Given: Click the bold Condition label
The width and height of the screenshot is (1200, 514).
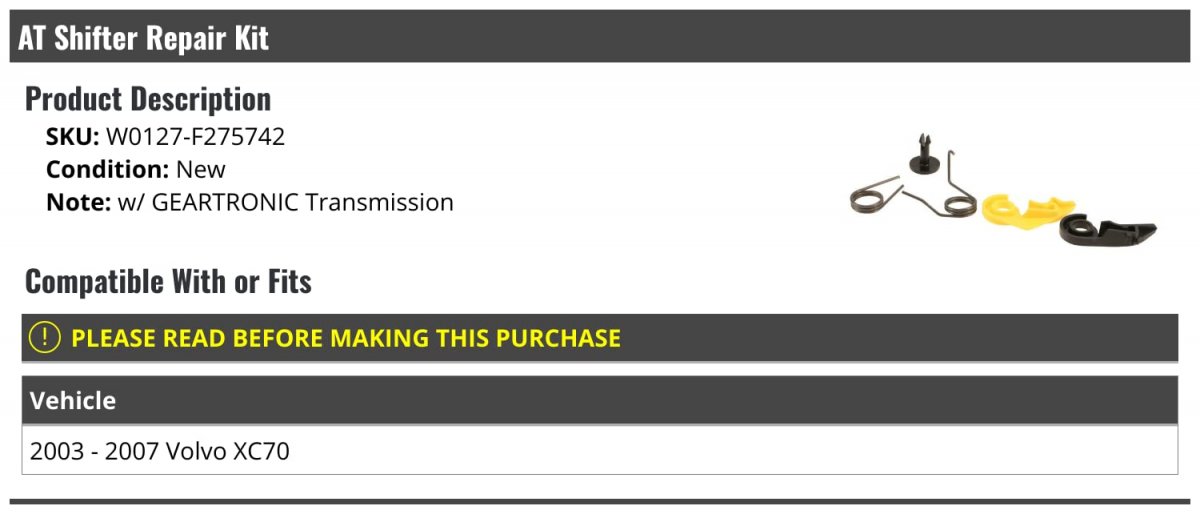Looking at the screenshot, I should coord(107,169).
